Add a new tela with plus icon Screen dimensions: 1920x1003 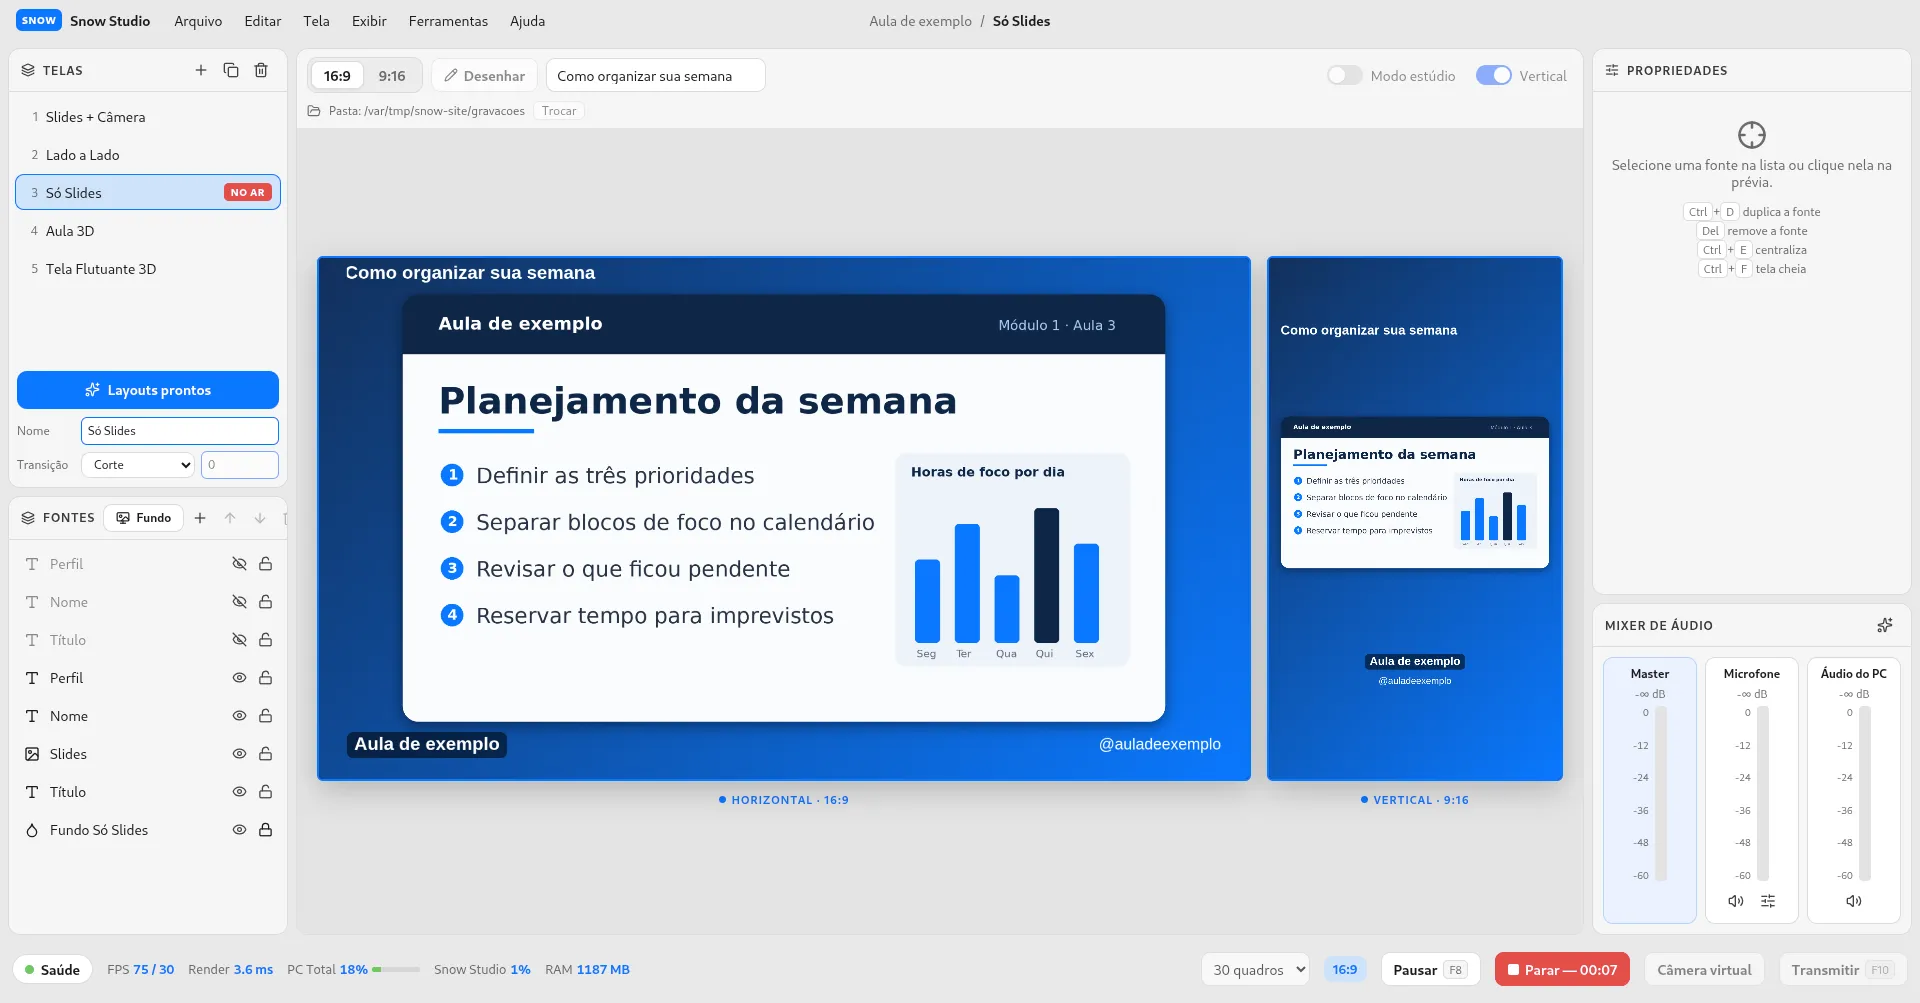coord(201,70)
